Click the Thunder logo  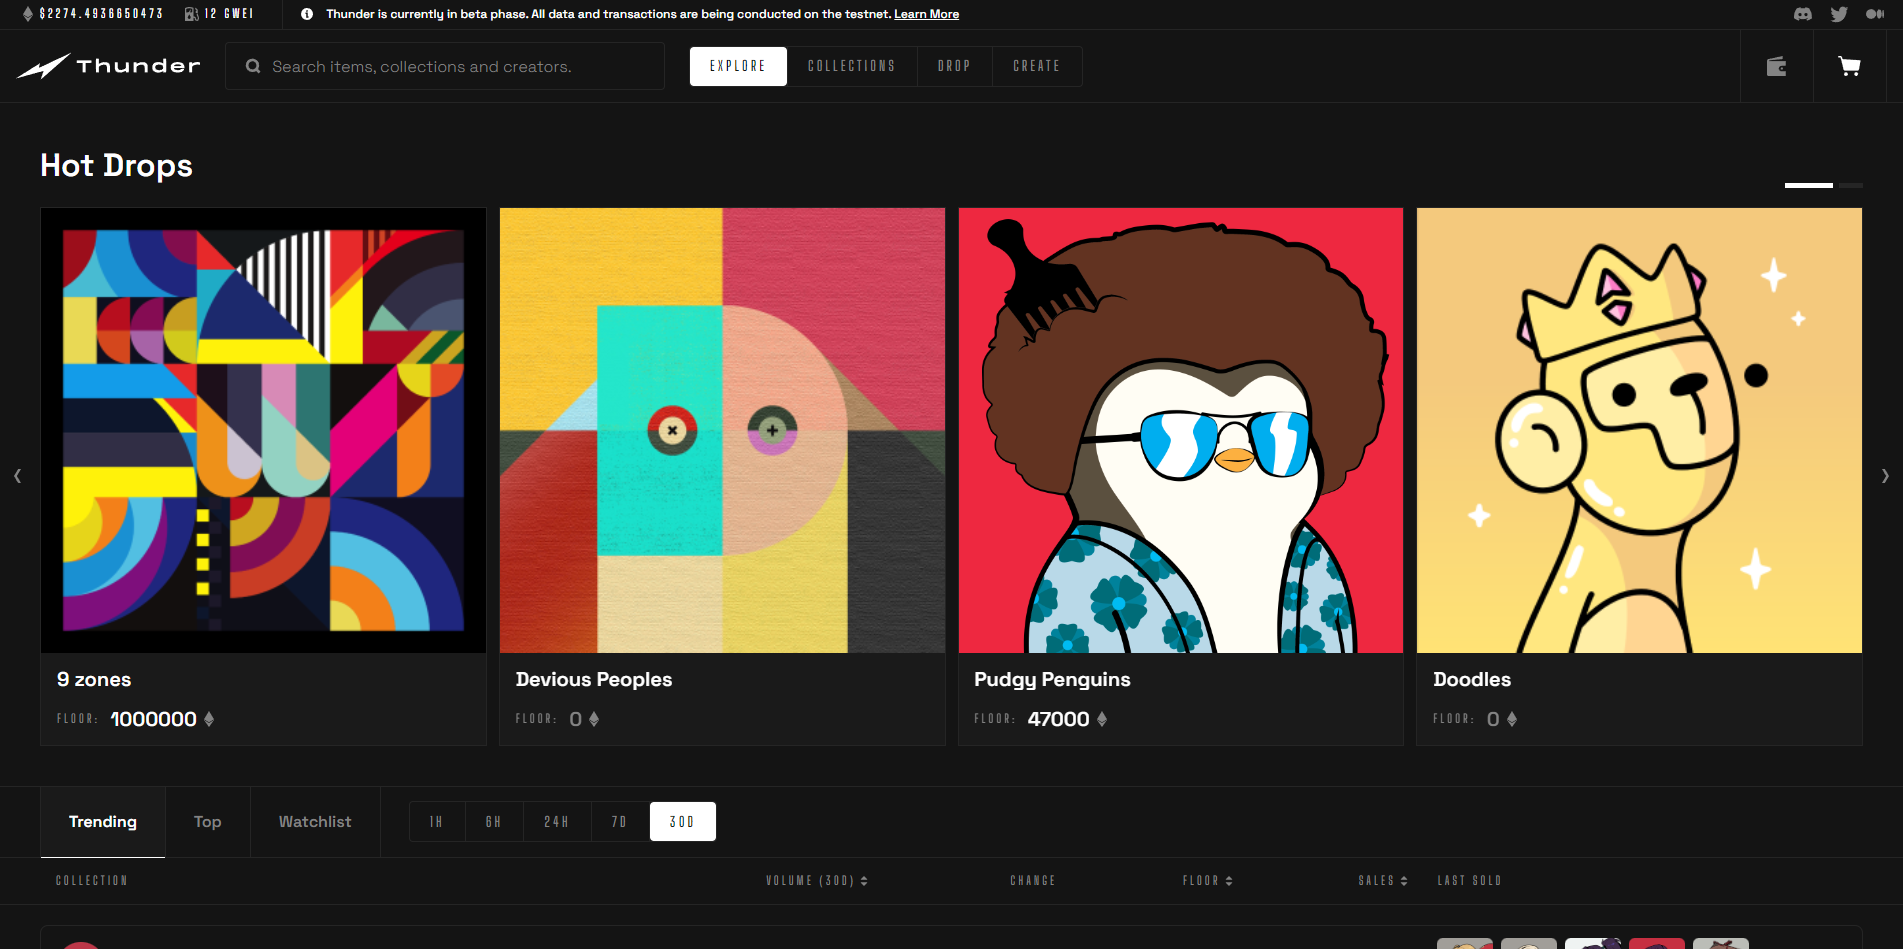(x=109, y=66)
